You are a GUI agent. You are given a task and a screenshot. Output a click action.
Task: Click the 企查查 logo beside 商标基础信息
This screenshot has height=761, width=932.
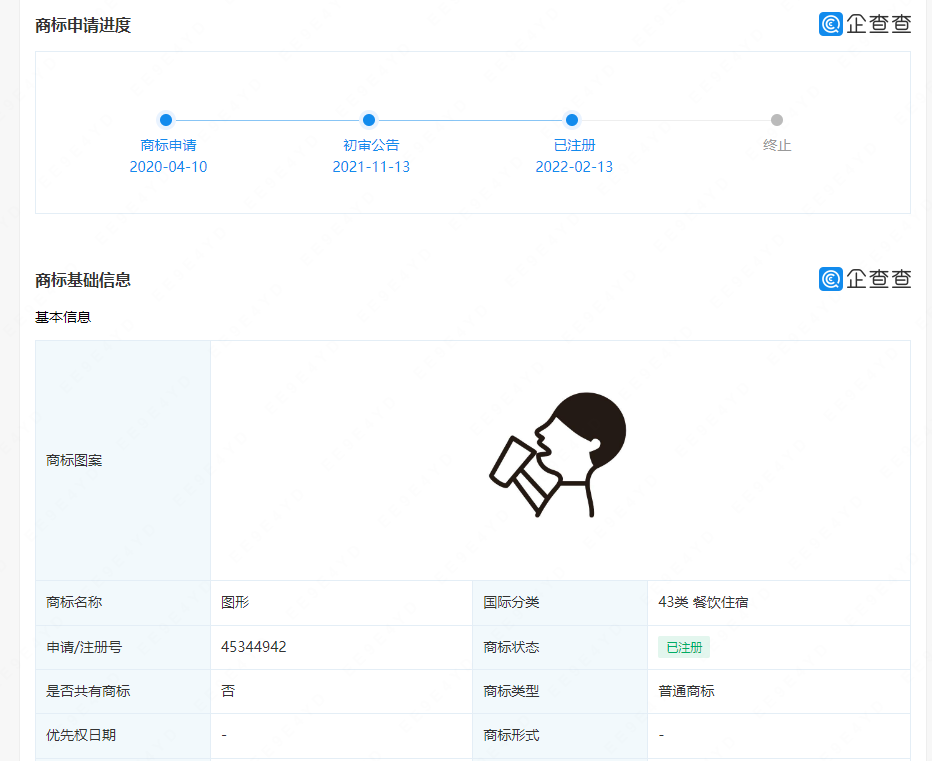click(x=864, y=279)
